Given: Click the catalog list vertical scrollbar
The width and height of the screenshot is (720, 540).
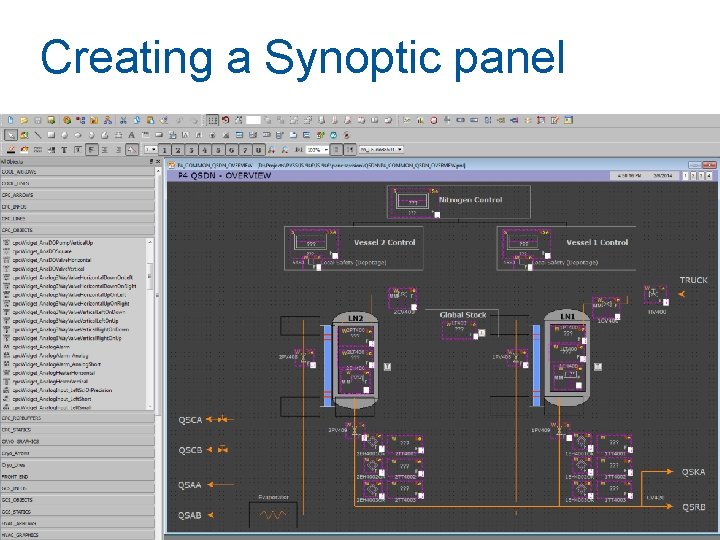Looking at the screenshot, I should click(x=150, y=324).
